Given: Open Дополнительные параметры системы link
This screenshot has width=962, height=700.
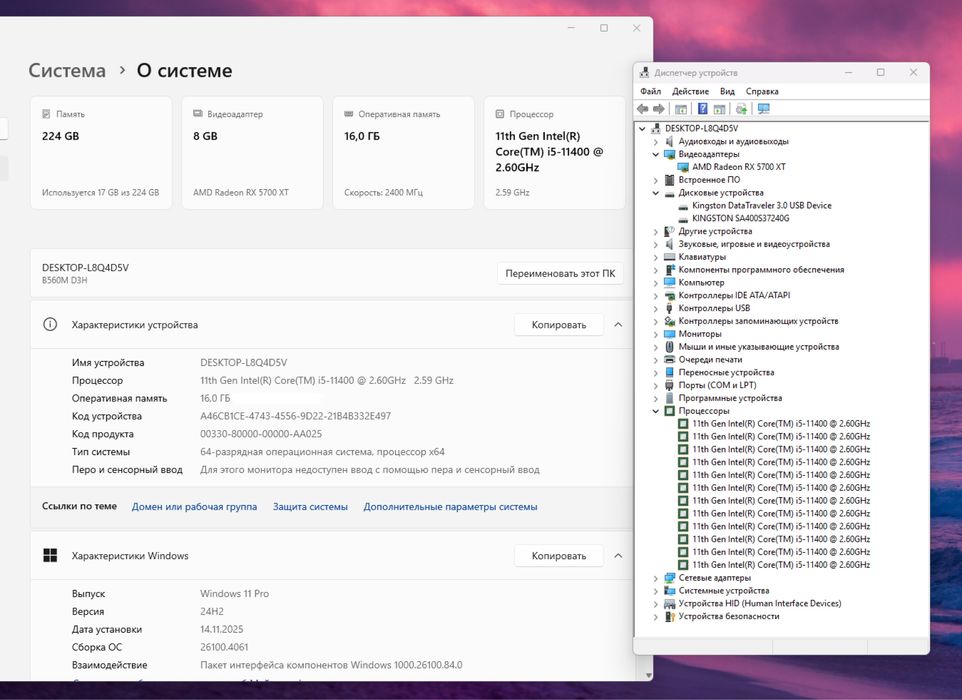Looking at the screenshot, I should pyautogui.click(x=450, y=507).
